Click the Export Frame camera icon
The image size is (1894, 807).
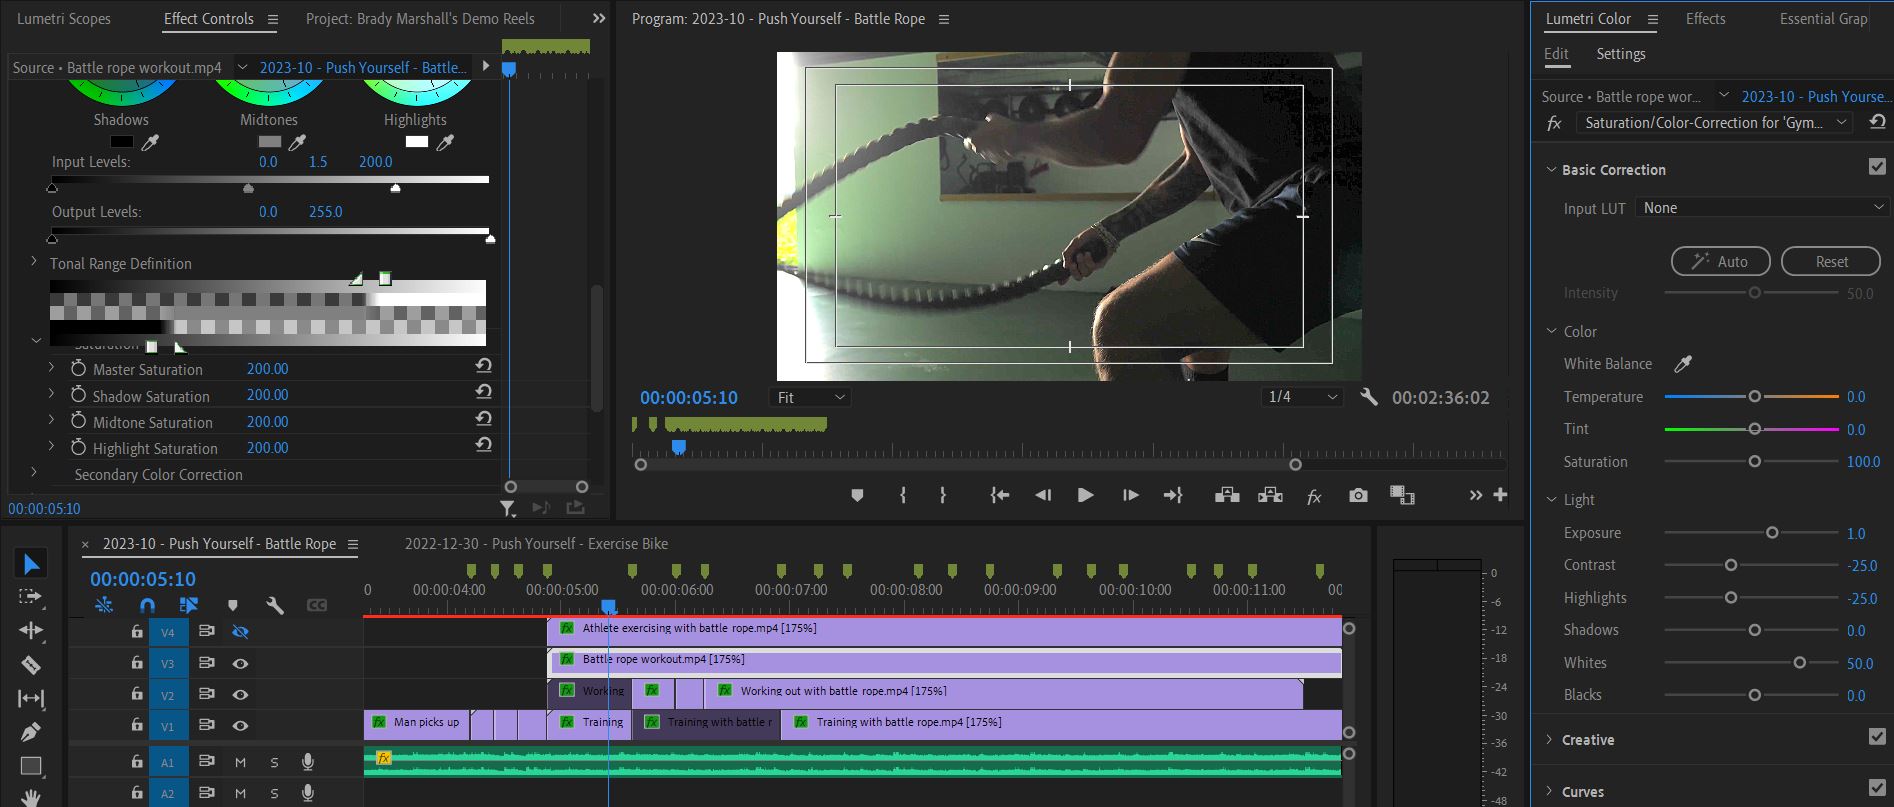pos(1358,495)
